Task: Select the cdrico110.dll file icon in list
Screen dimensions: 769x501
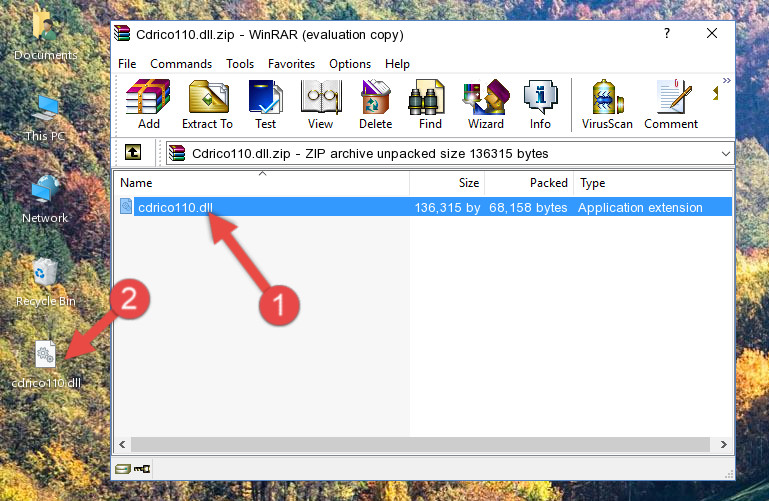Action: [126, 206]
